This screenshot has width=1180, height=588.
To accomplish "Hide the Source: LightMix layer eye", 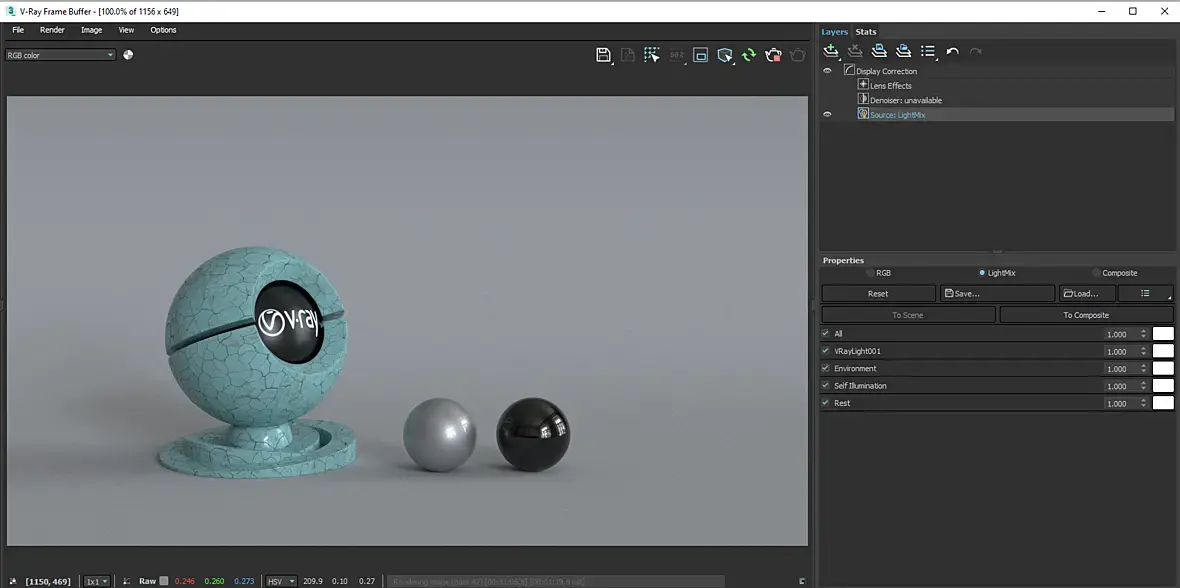I will (x=827, y=114).
